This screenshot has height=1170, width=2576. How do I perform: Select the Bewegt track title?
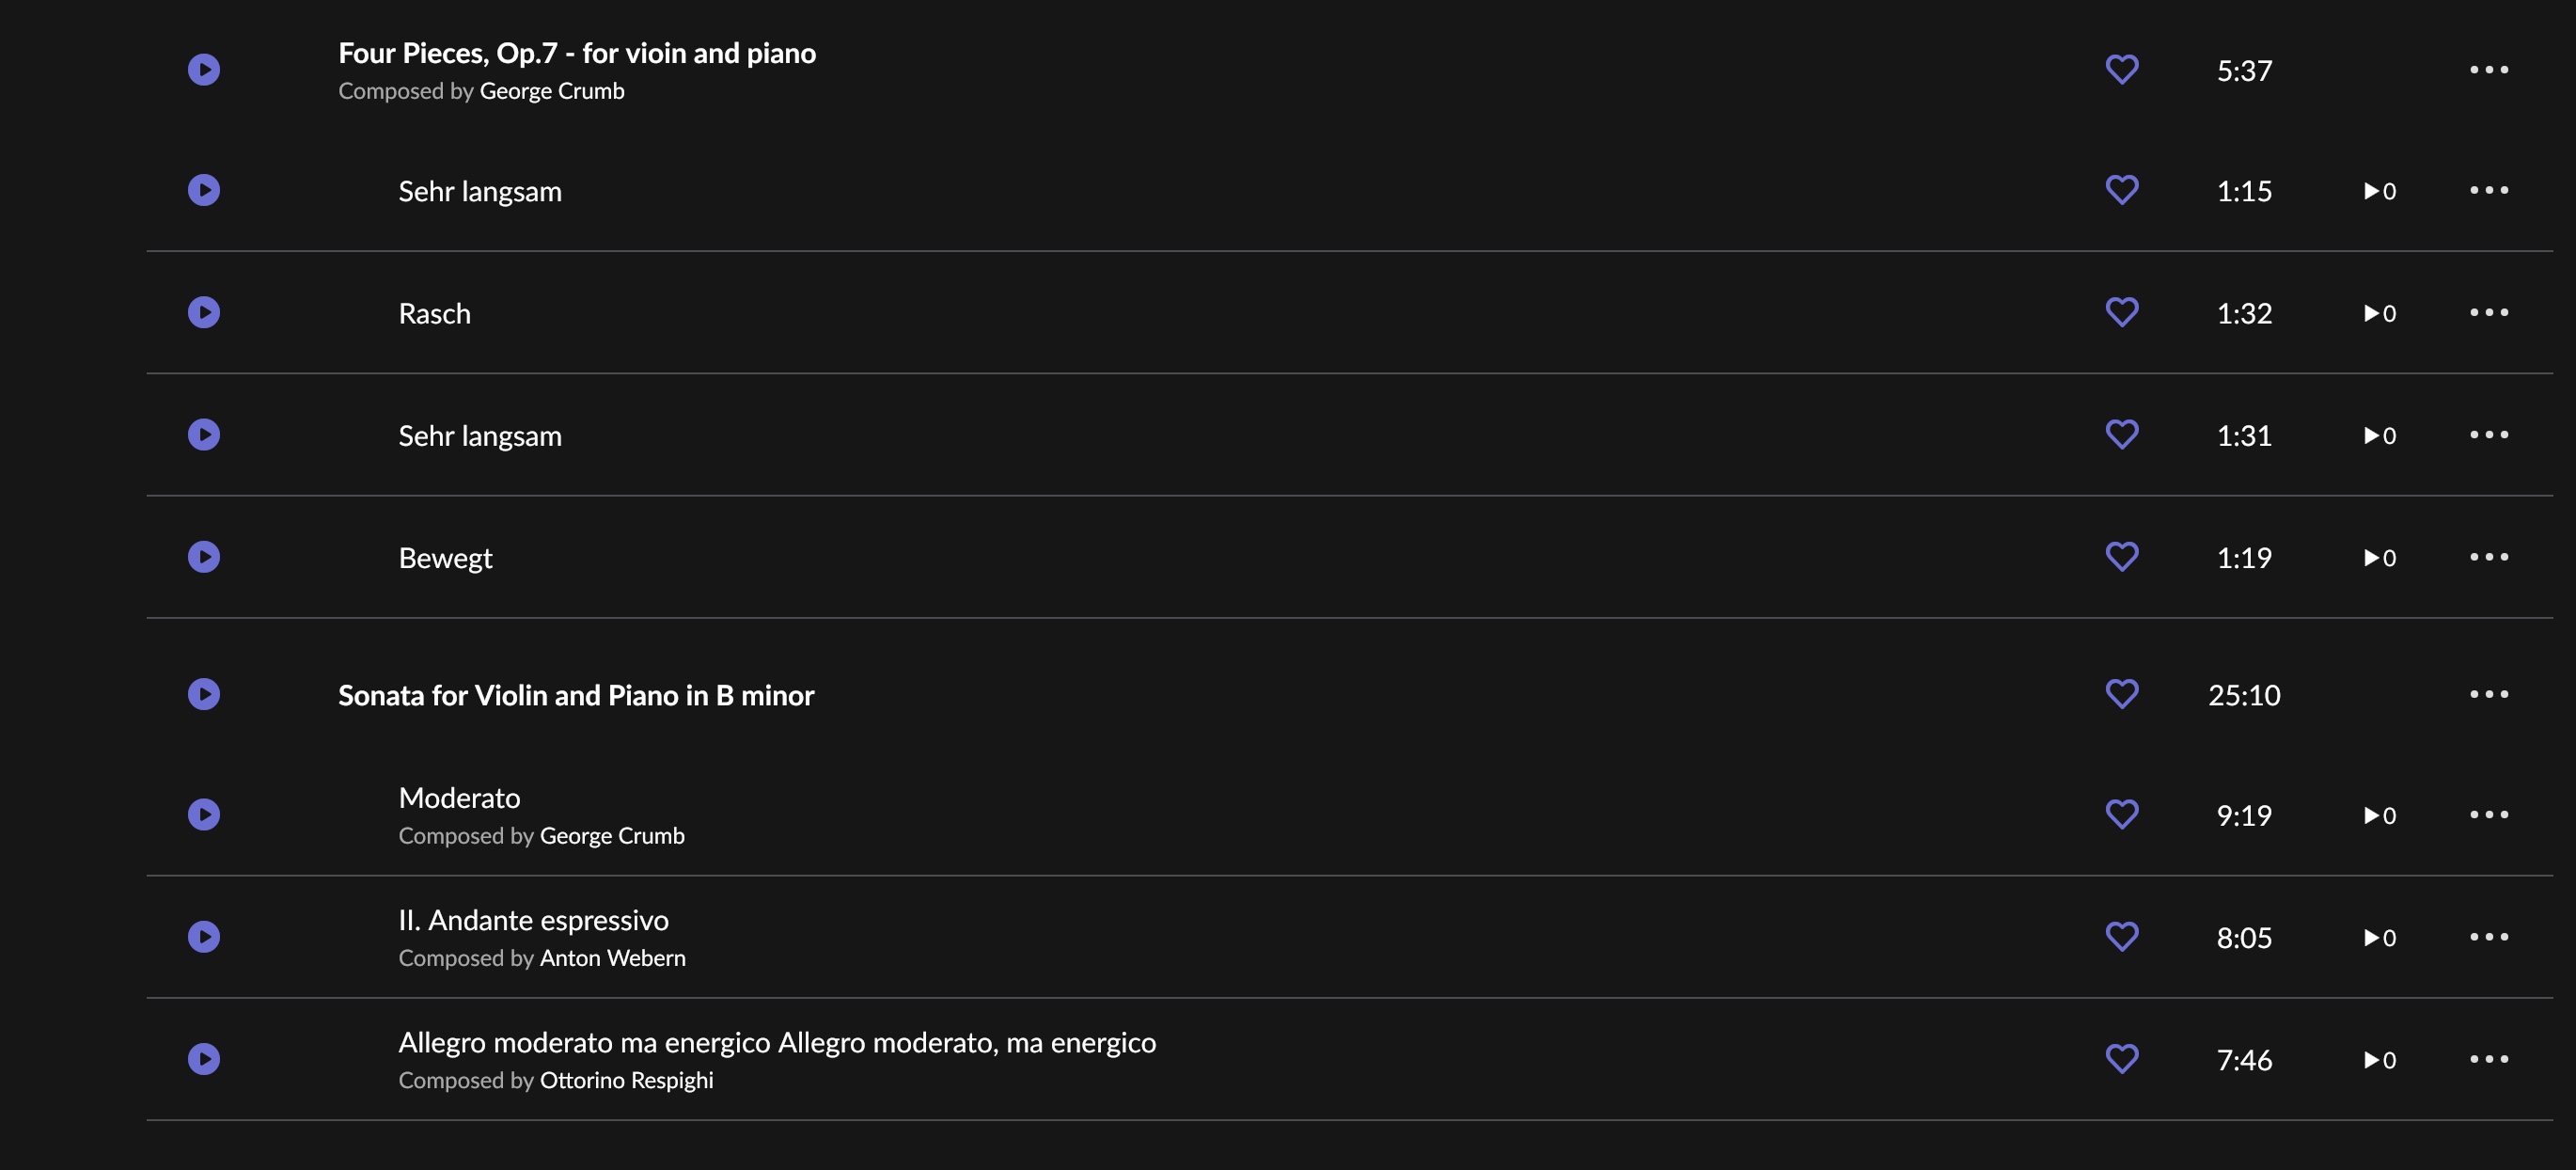tap(445, 558)
